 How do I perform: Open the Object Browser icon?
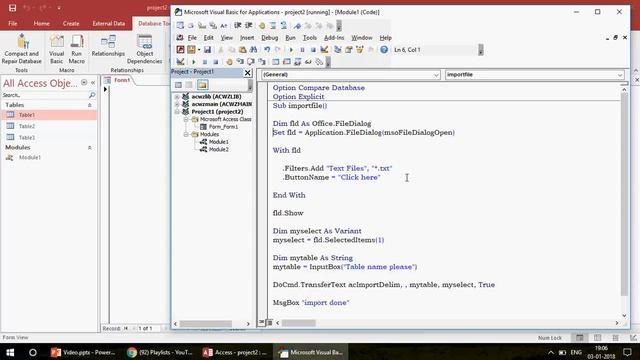pos(359,50)
